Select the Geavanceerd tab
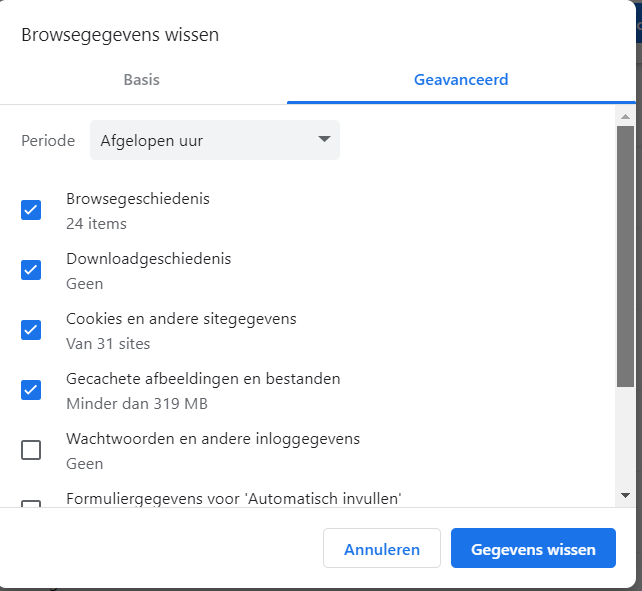The height and width of the screenshot is (591, 642). pyautogui.click(x=461, y=80)
